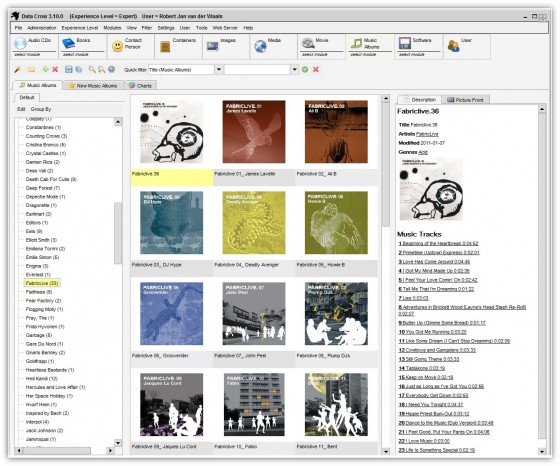Screen dimensions: 560x466
Task: Open the Experience Level menu
Action: pyautogui.click(x=80, y=28)
